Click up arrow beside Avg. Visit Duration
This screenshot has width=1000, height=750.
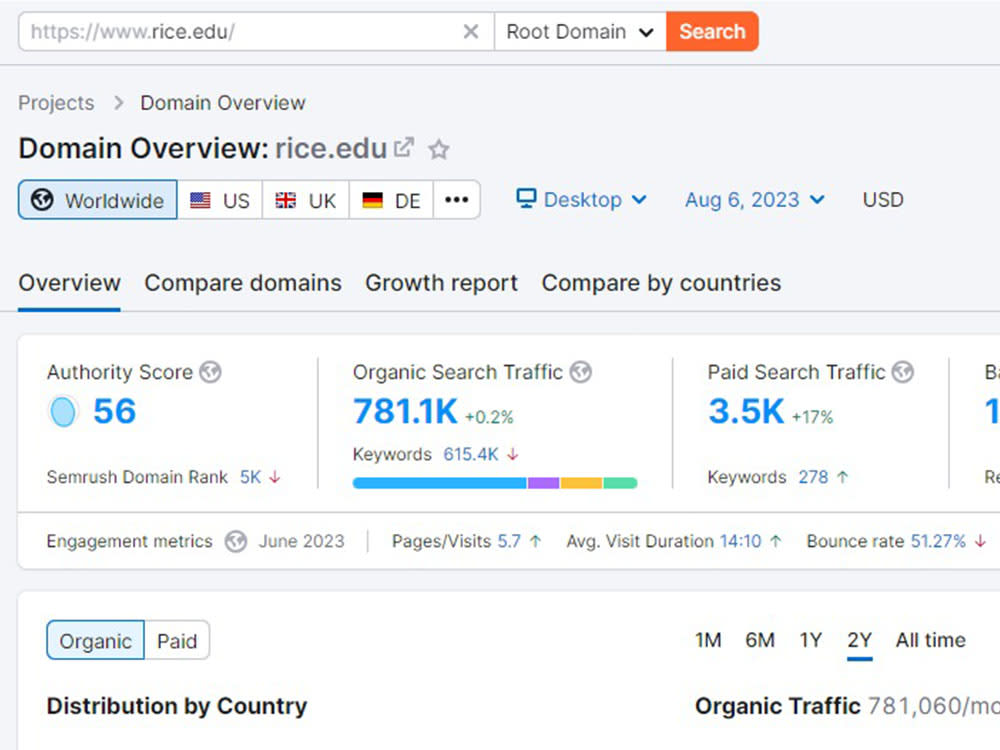tap(776, 541)
